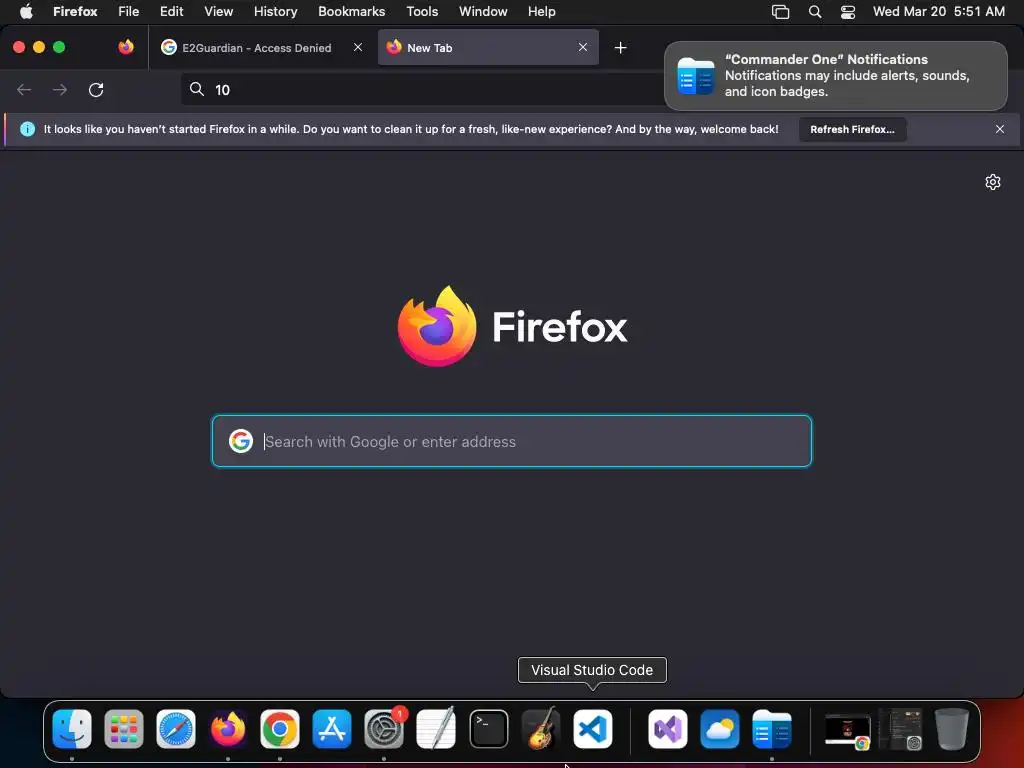1024x768 pixels.
Task: Open Finder from the Dock
Action: point(72,729)
